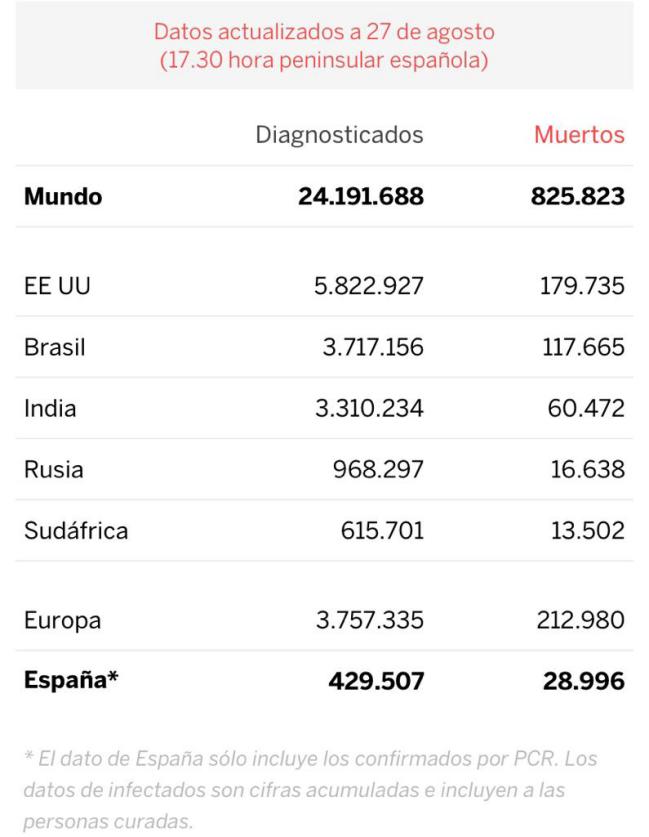
Task: Click Brasil deaths value 117.665
Action: click(x=583, y=348)
